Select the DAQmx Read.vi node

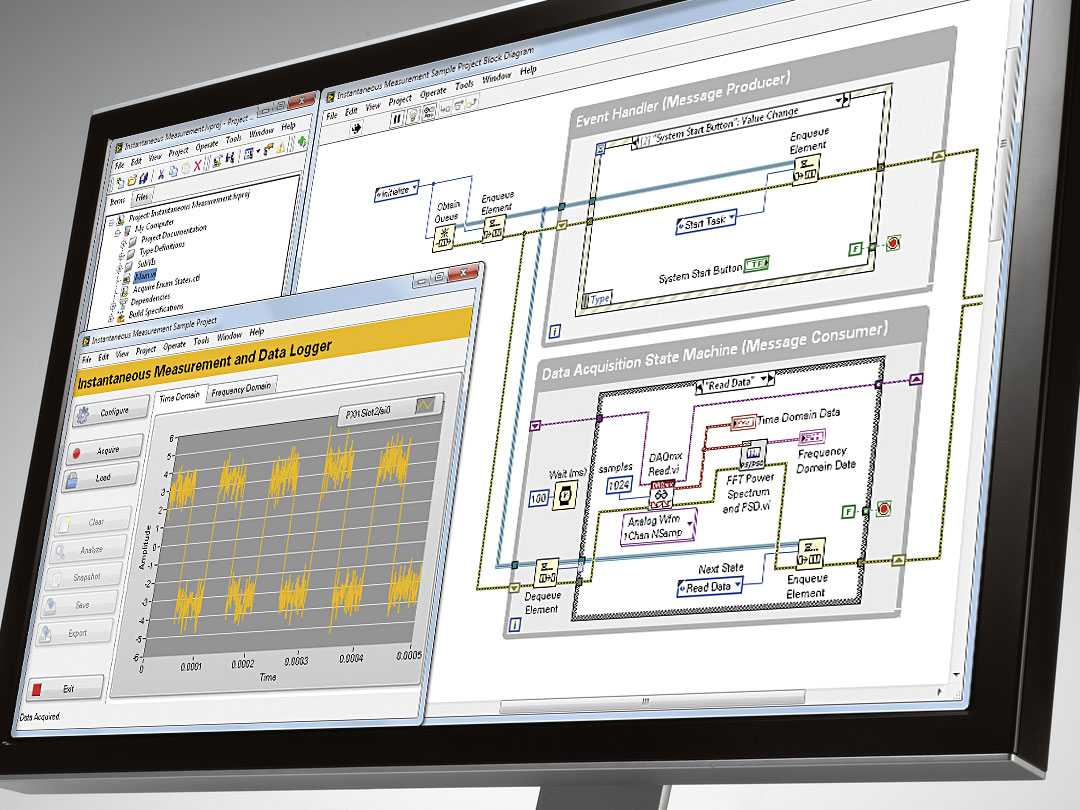point(662,495)
